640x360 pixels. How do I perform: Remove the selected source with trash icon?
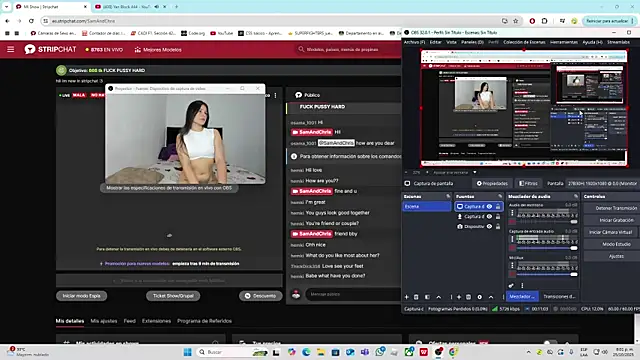point(469,297)
